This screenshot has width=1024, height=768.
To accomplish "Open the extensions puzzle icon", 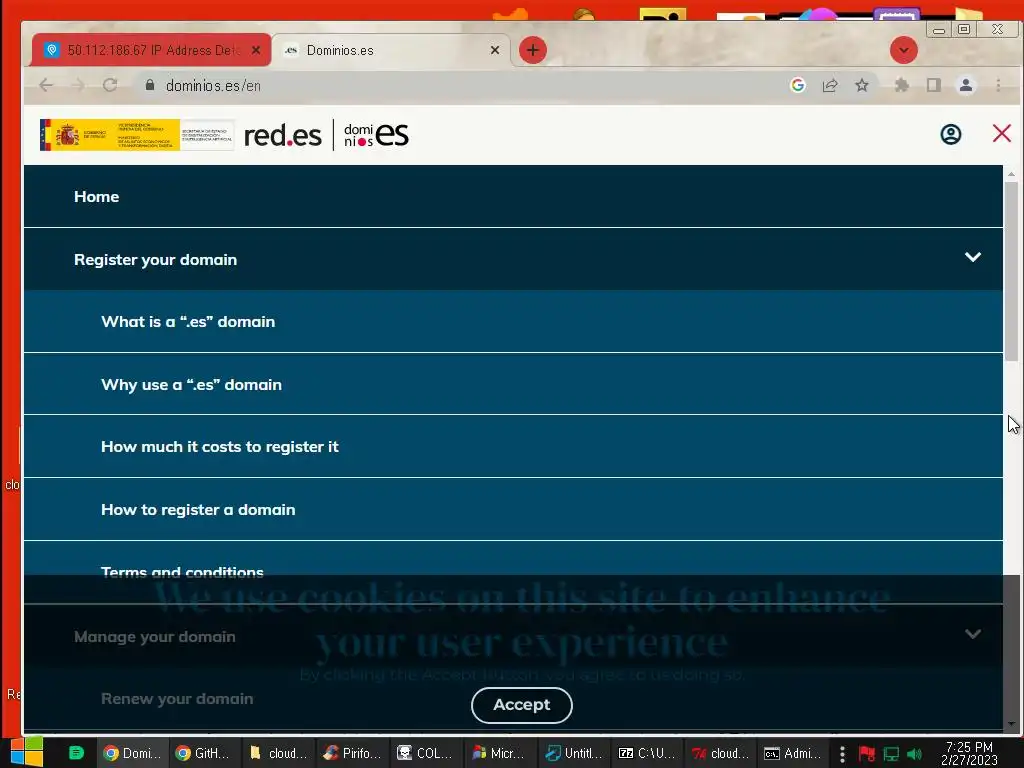I will click(902, 85).
